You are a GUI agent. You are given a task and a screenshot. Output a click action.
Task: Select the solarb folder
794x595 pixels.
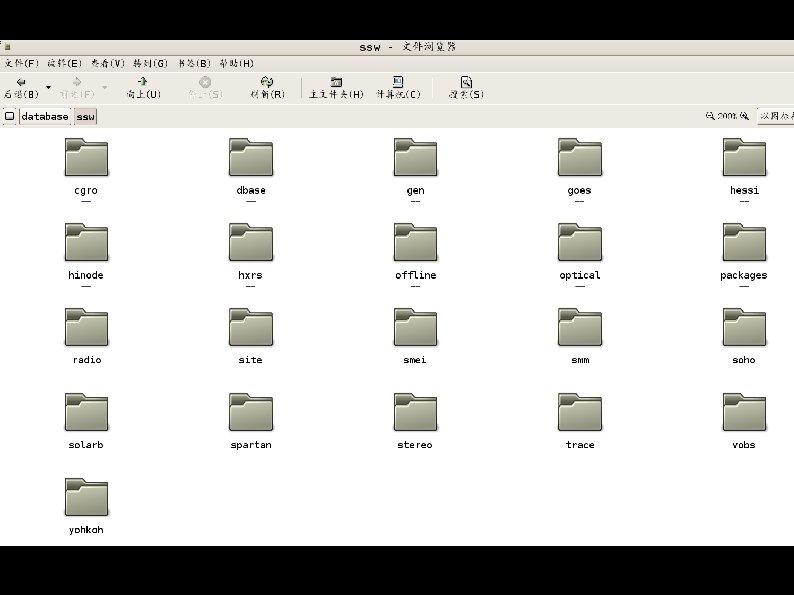click(86, 421)
